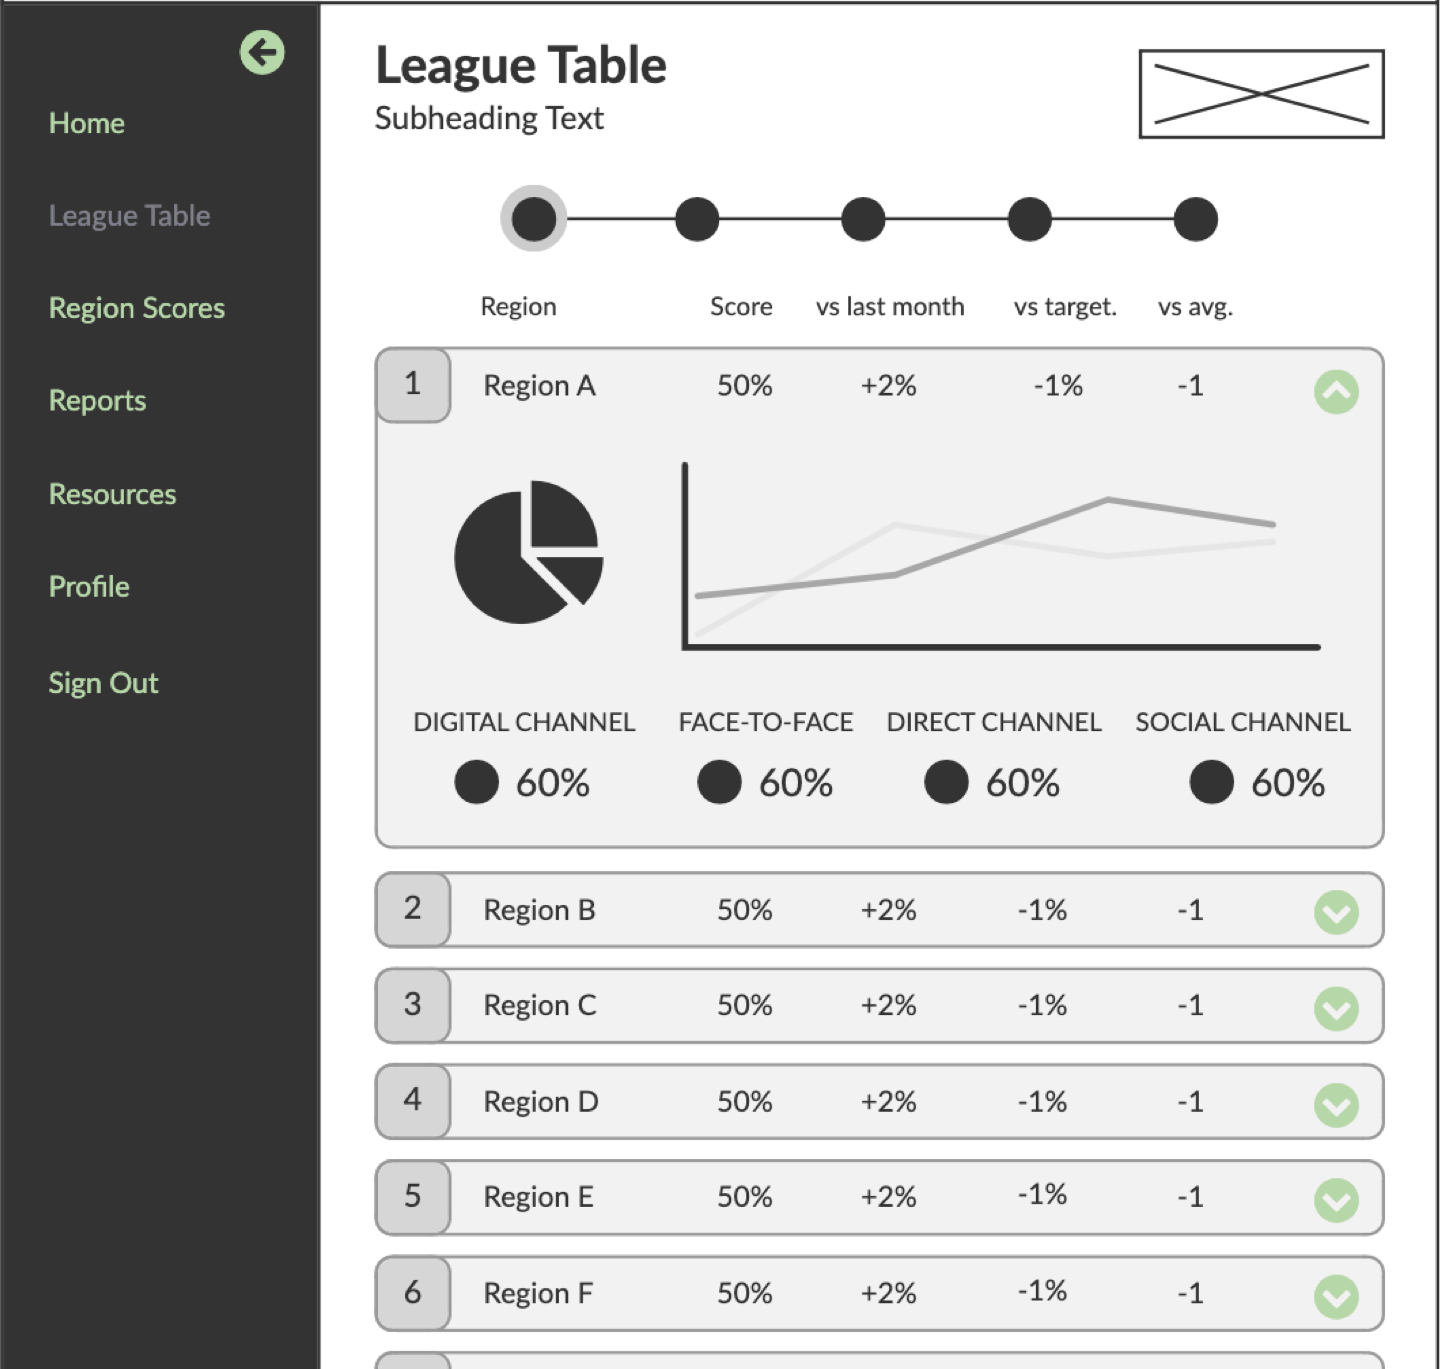Expand the Region B row

click(x=1335, y=910)
